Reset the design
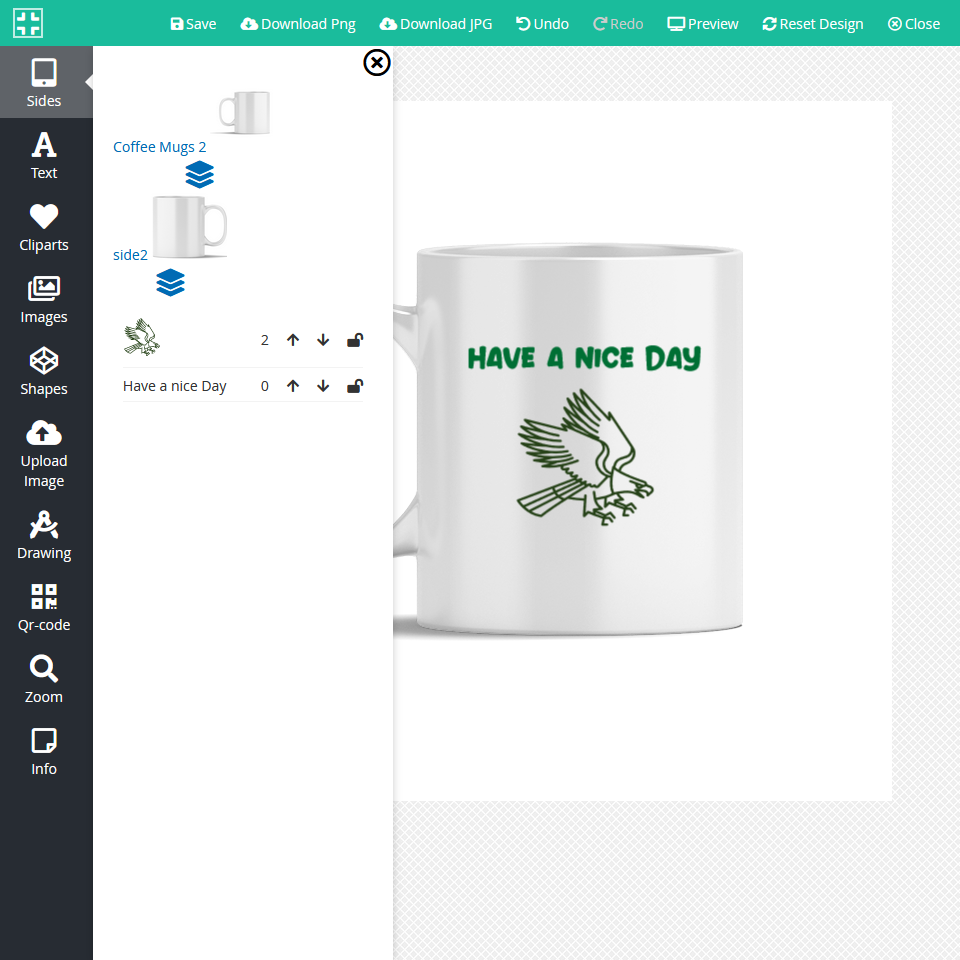The width and height of the screenshot is (960, 960). (812, 24)
